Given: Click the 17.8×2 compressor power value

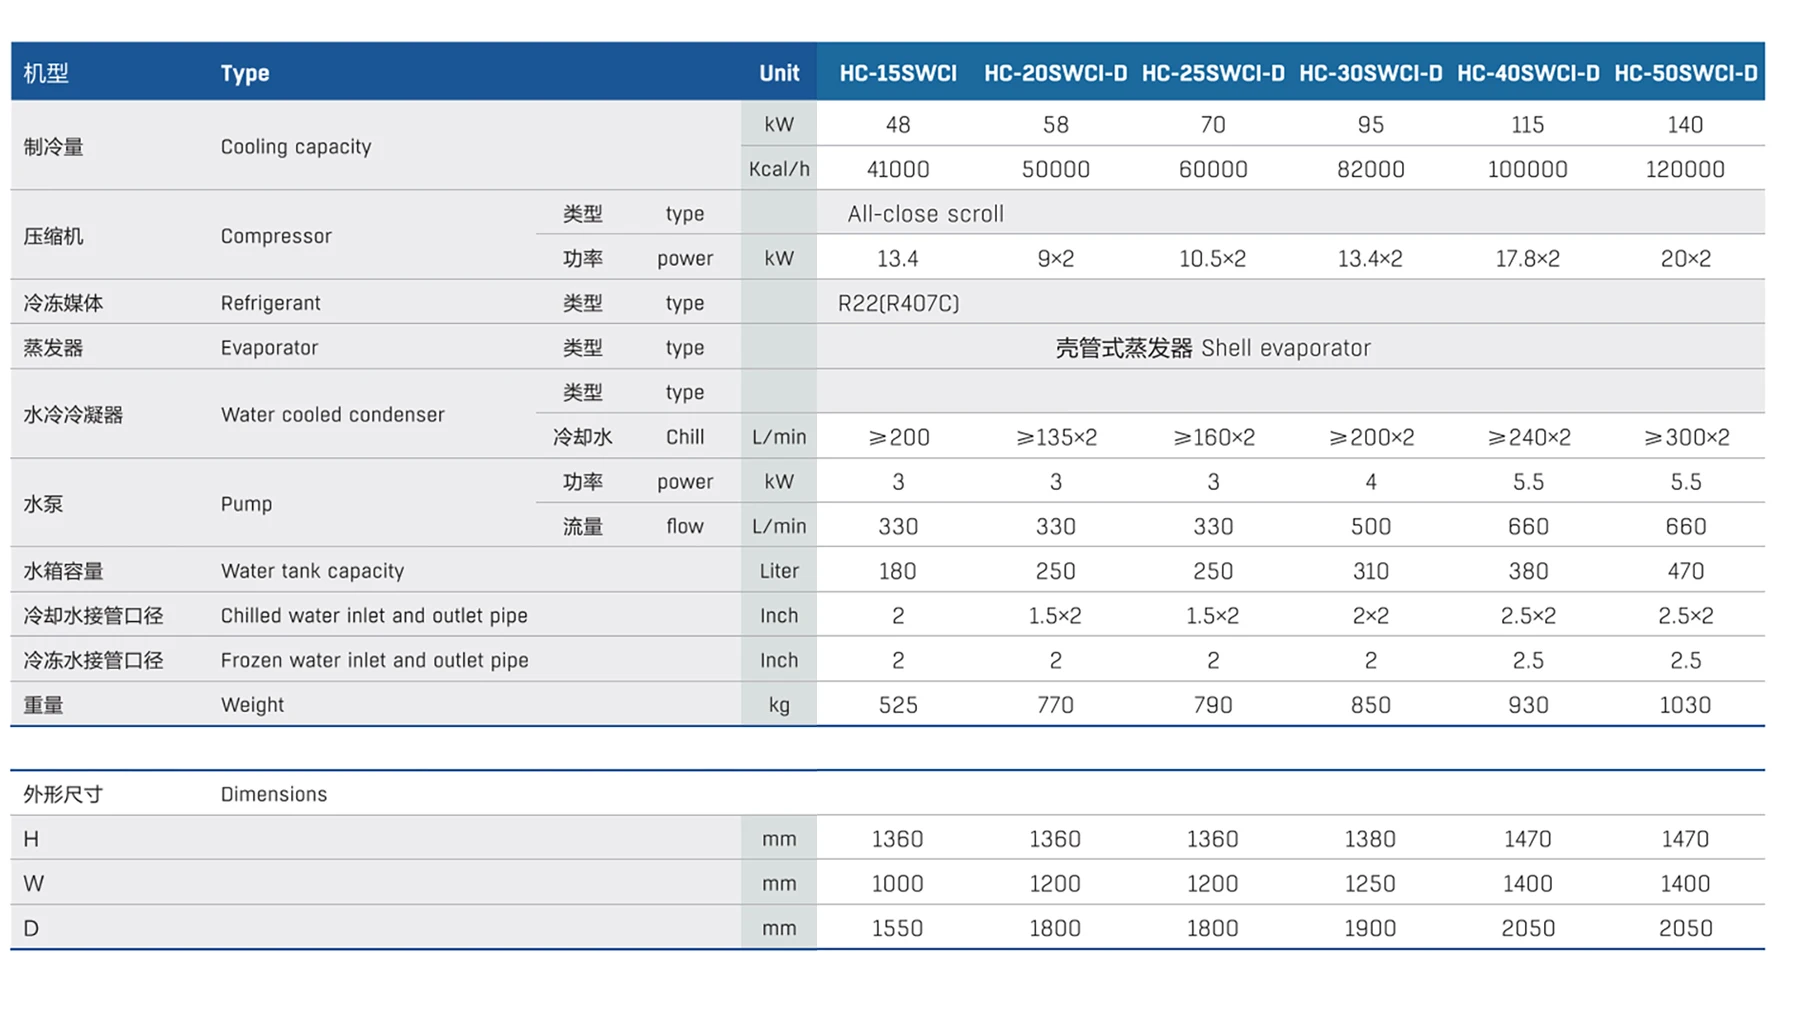Looking at the screenshot, I should tap(1528, 259).
